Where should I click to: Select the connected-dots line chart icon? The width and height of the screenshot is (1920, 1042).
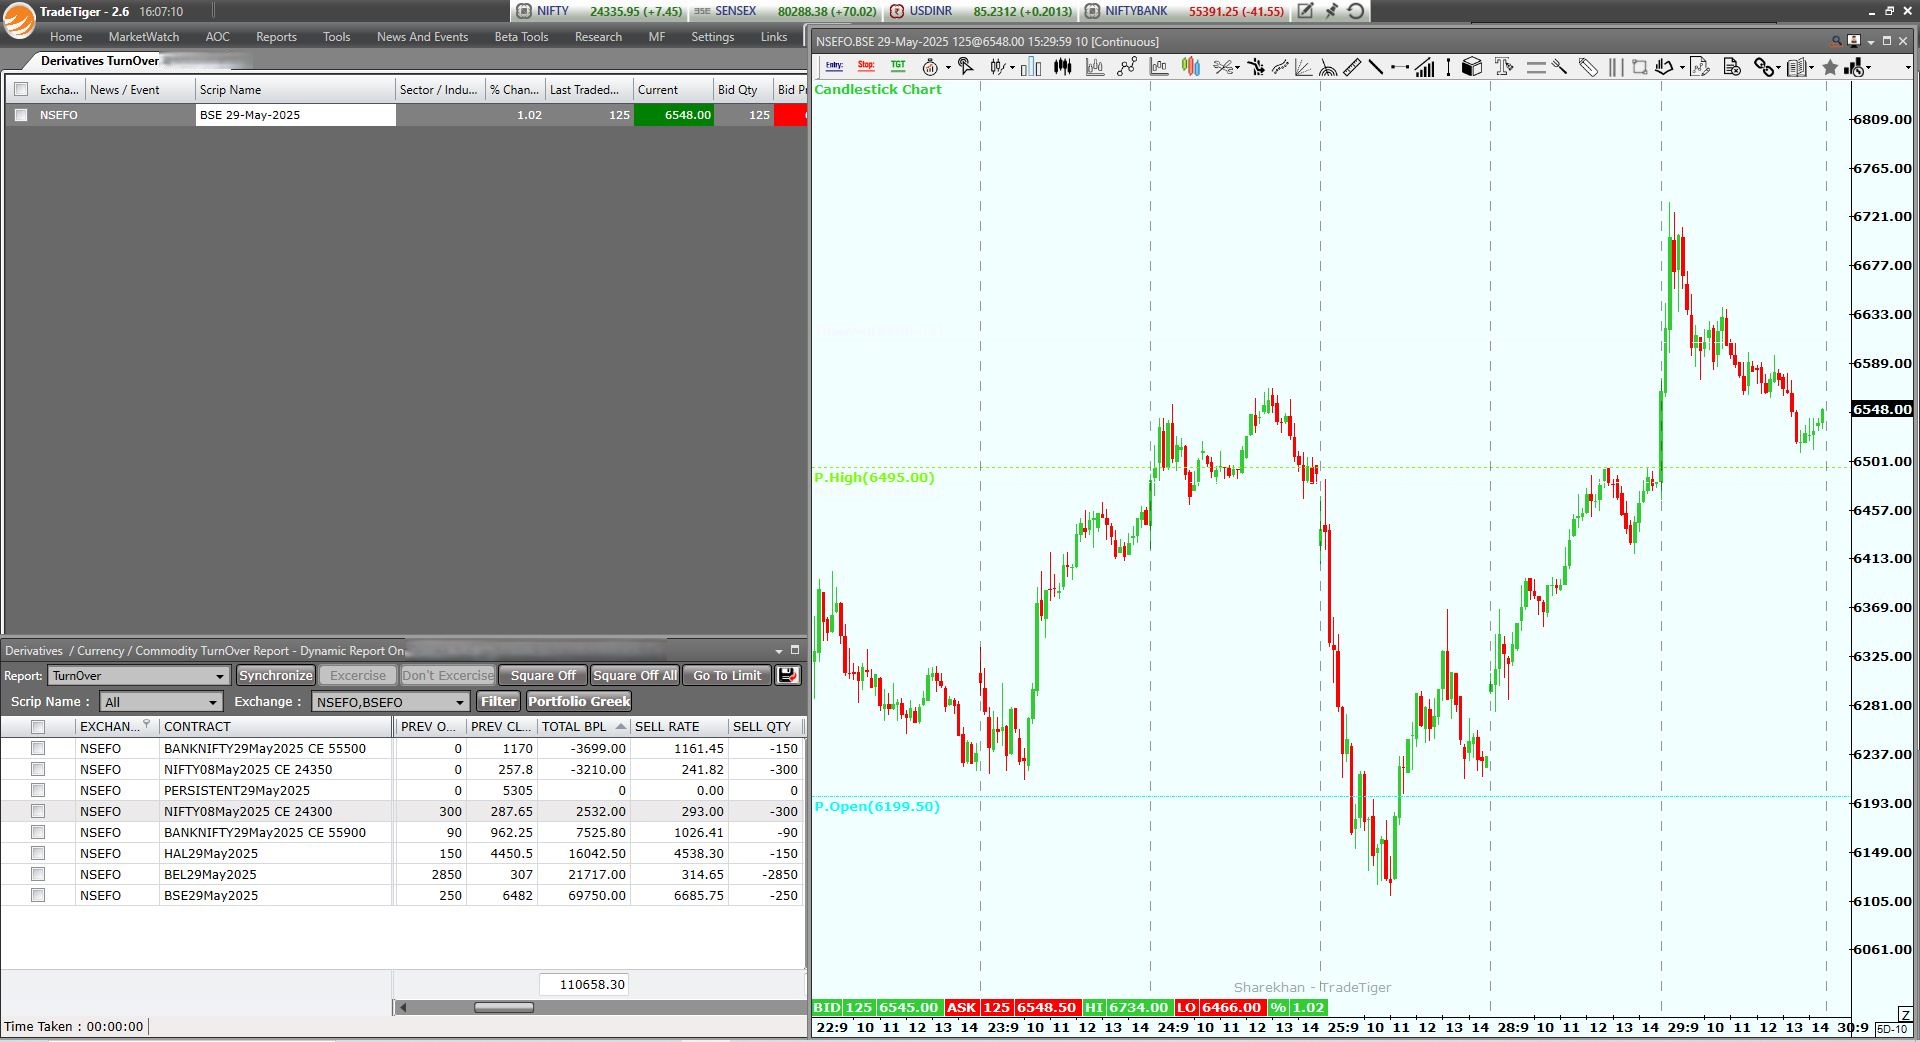pyautogui.click(x=1127, y=67)
